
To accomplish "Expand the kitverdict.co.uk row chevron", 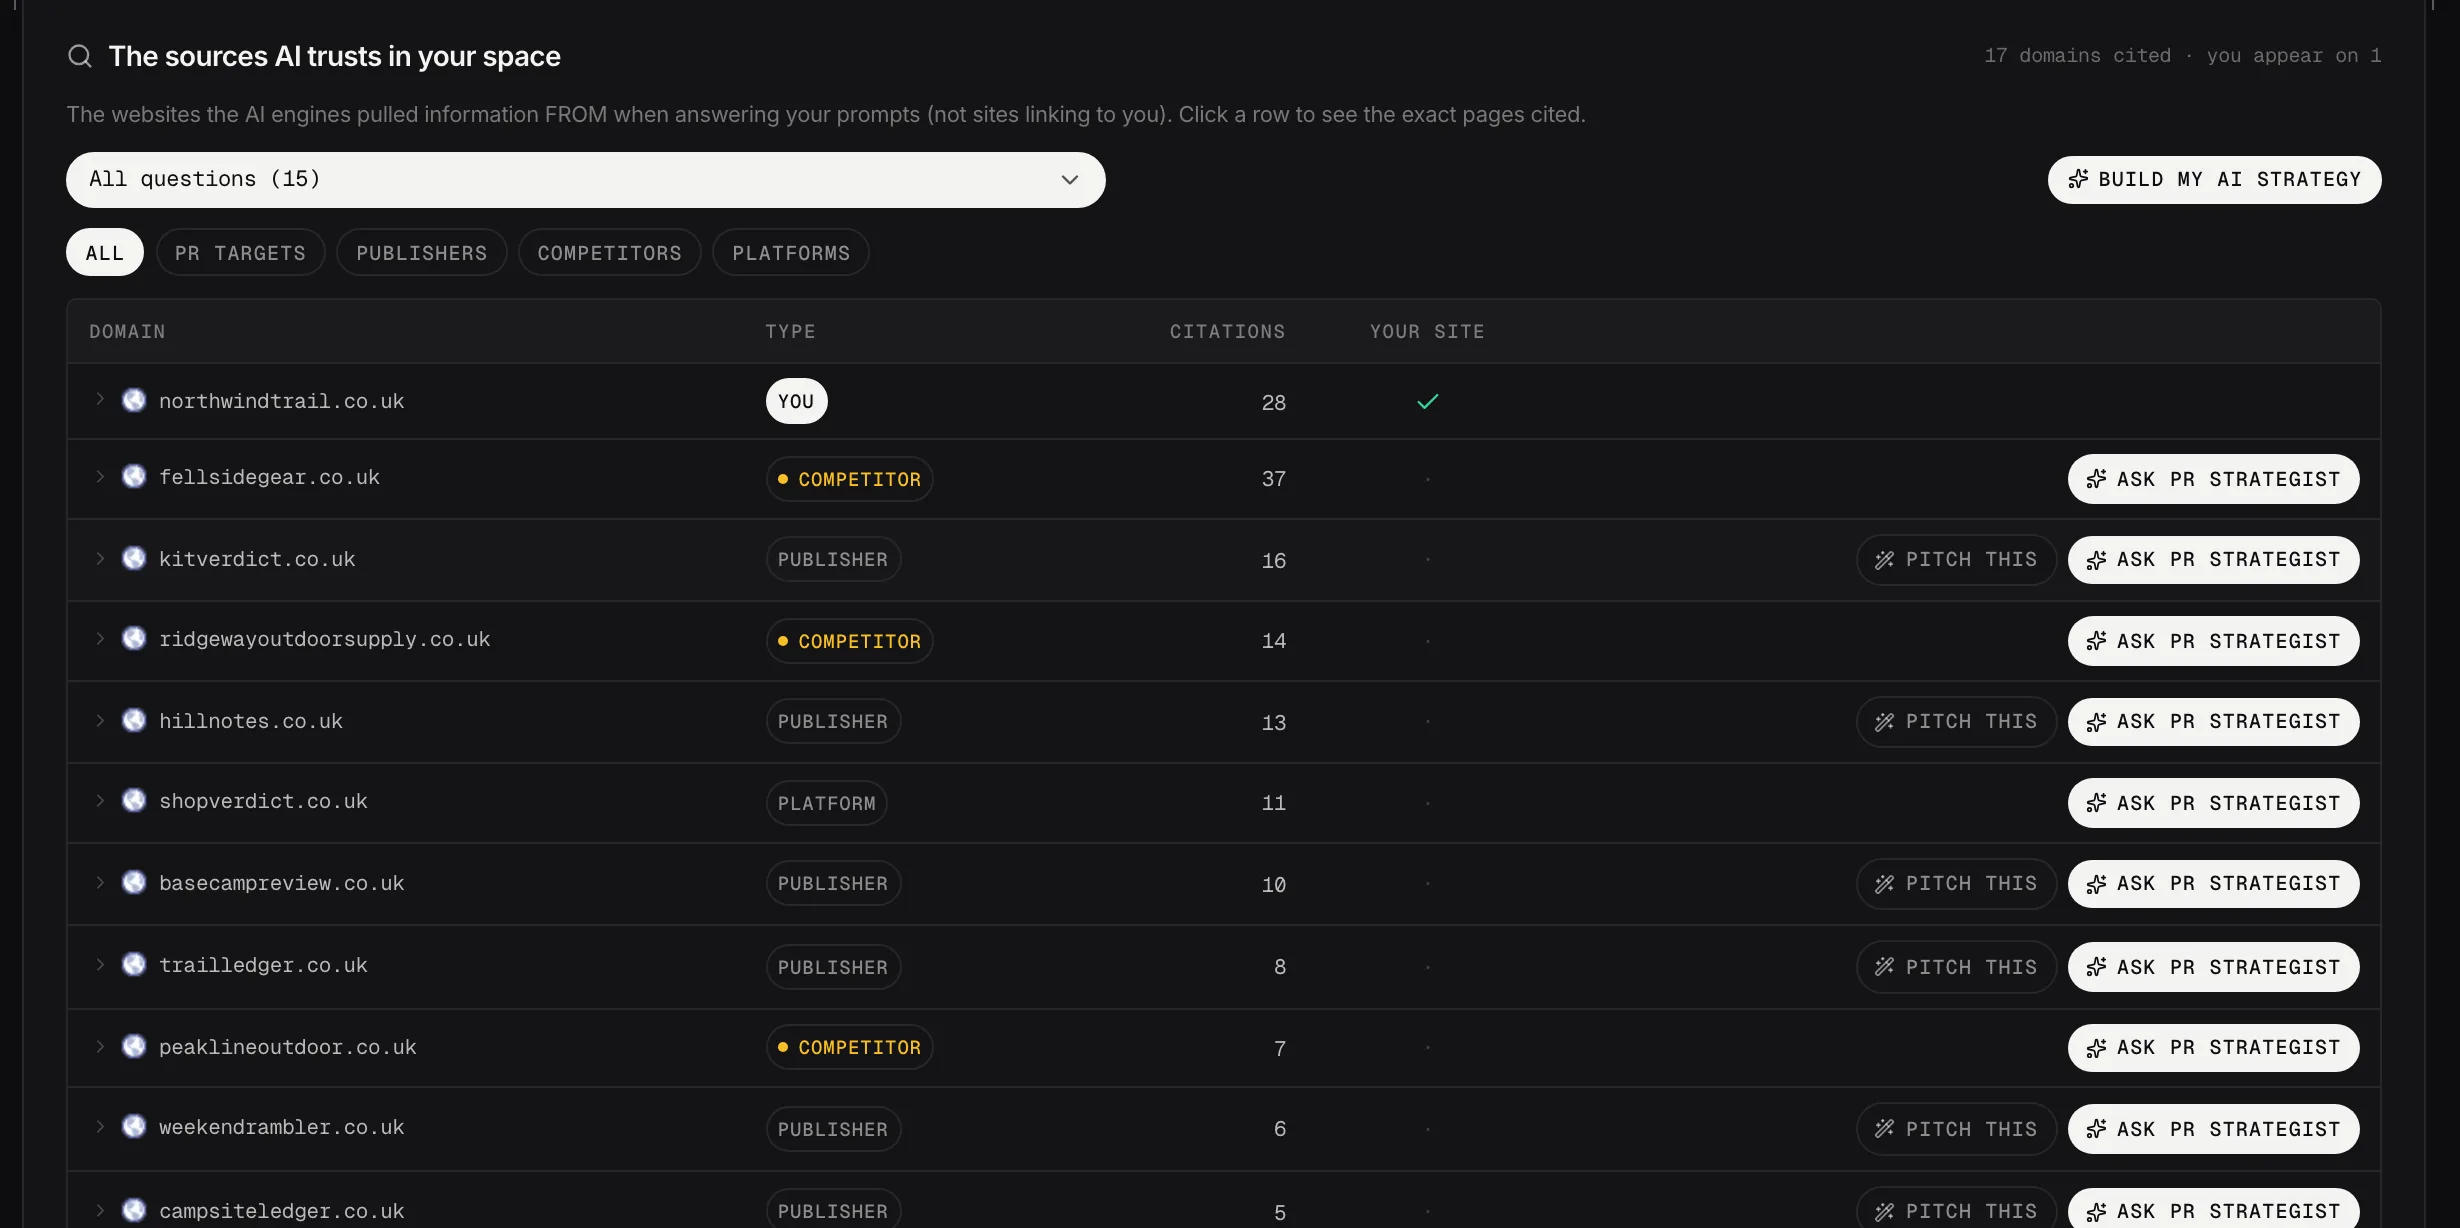I will (100, 559).
